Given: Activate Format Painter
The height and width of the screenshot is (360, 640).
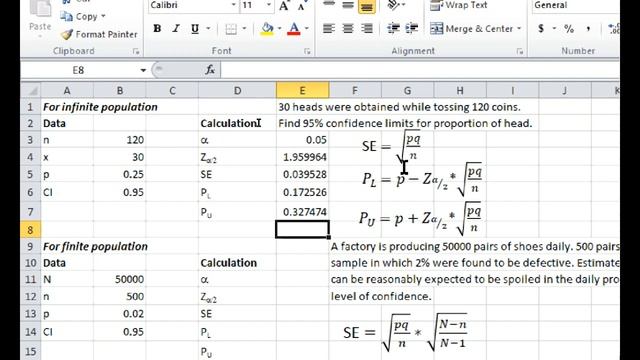Looking at the screenshot, I should click(x=99, y=34).
